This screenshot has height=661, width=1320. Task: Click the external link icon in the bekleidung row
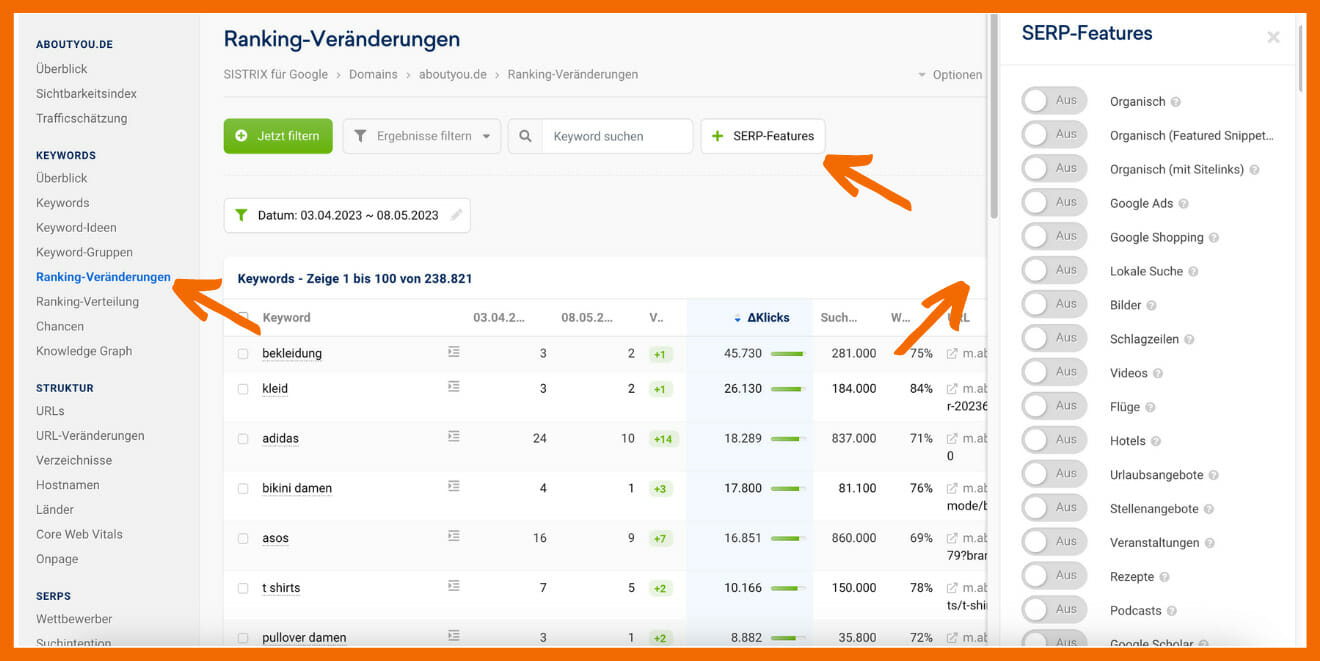[x=952, y=353]
